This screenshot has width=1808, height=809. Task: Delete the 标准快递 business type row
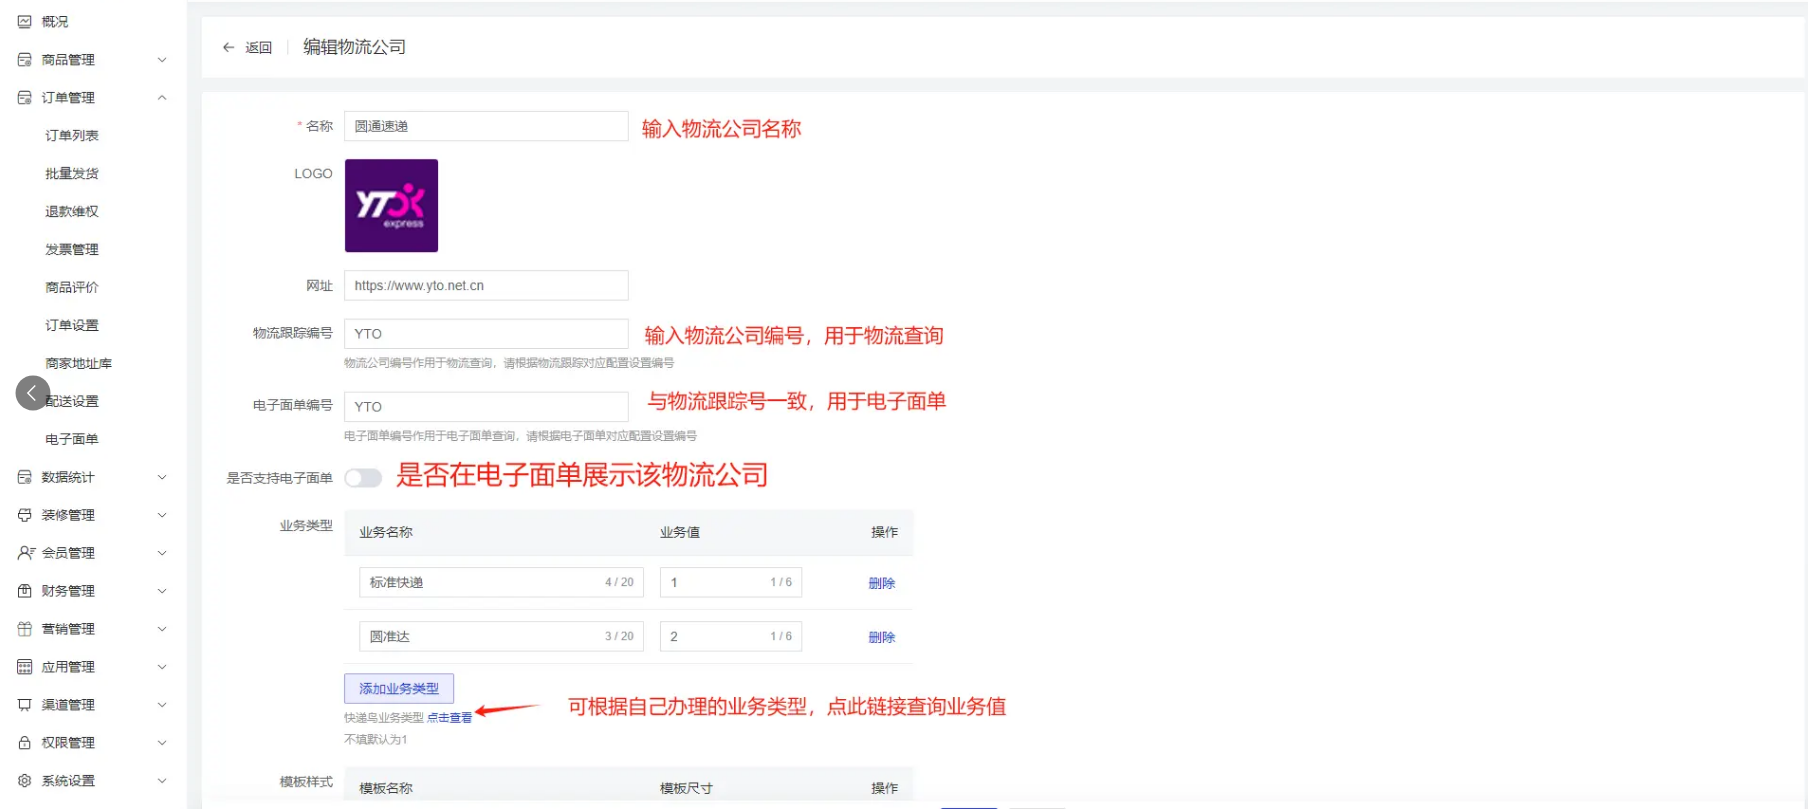pos(881,583)
